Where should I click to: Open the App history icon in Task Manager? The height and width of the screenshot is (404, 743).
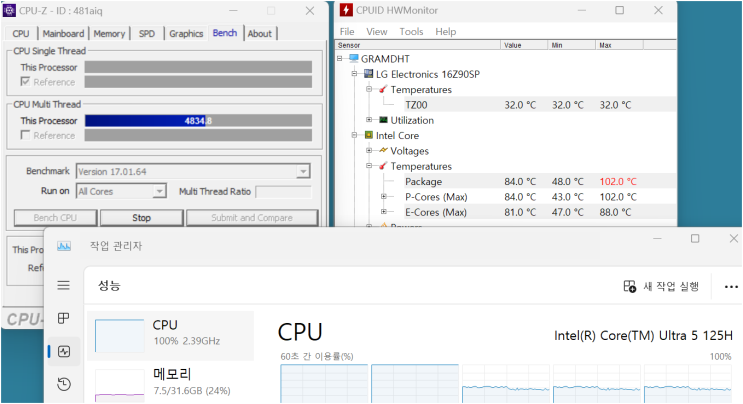[x=63, y=384]
